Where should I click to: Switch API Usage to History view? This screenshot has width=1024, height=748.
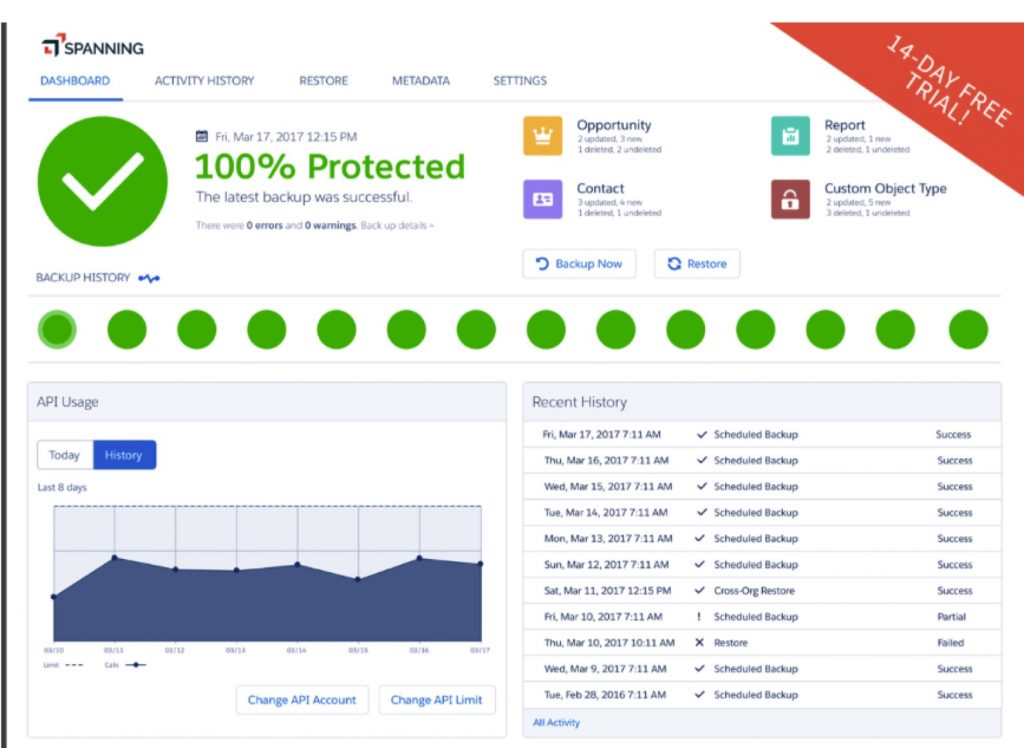(123, 455)
